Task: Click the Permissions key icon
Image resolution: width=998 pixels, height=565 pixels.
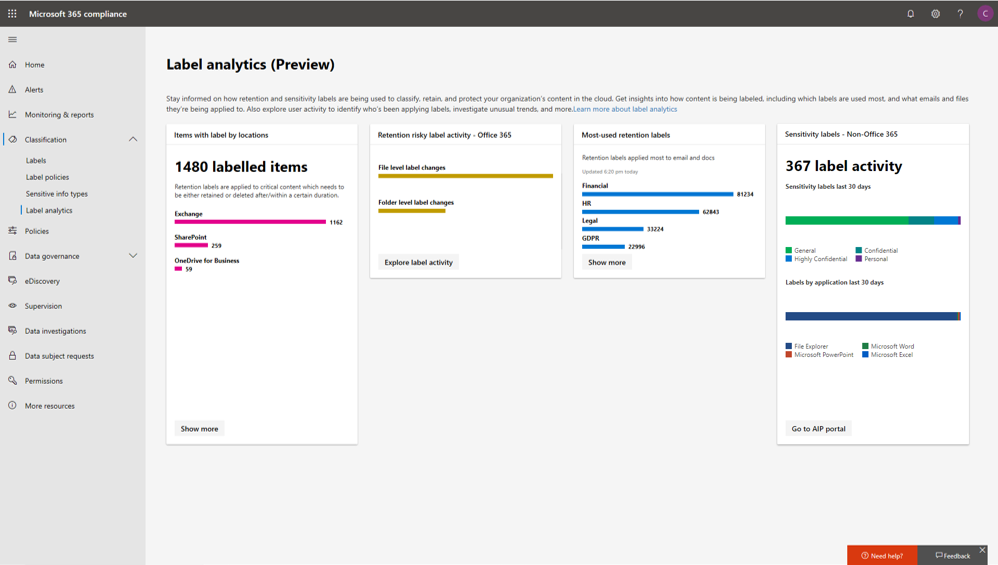Action: click(12, 380)
